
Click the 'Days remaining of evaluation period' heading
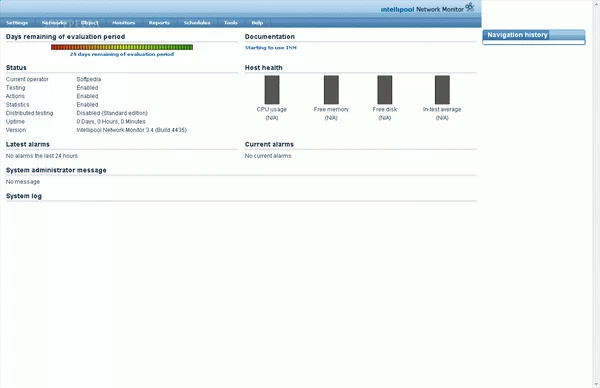[x=65, y=37]
